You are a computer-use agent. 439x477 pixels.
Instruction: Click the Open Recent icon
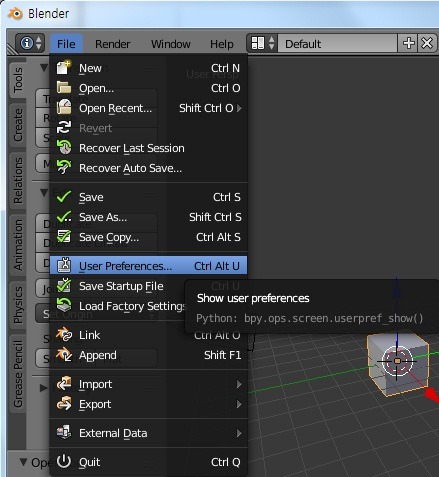(64, 107)
